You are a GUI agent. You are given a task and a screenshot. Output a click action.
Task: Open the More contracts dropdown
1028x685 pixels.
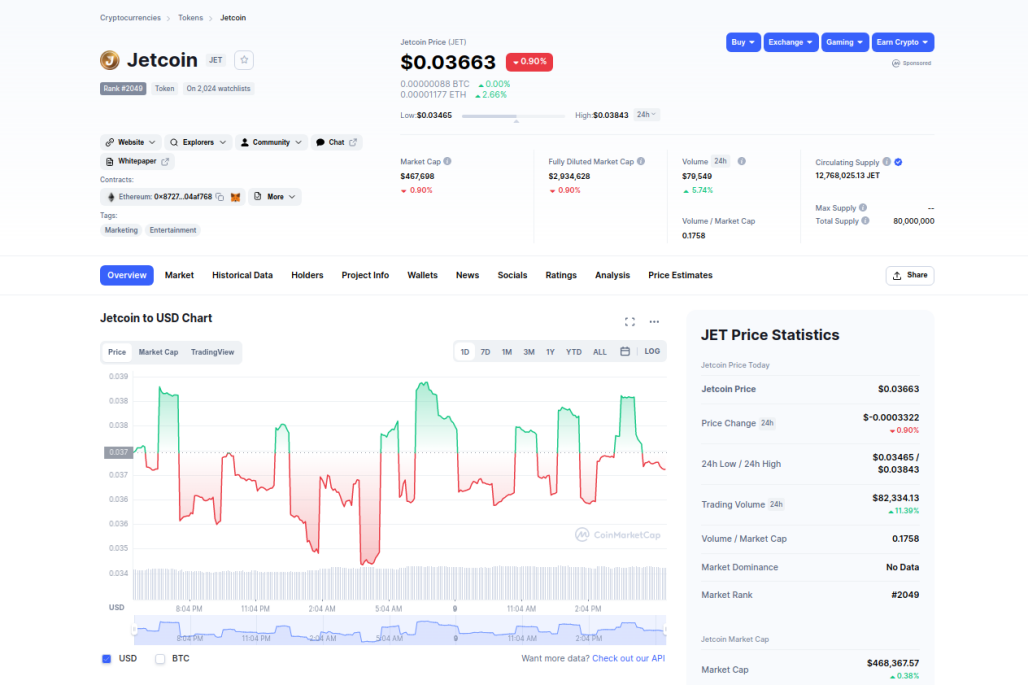click(x=274, y=197)
